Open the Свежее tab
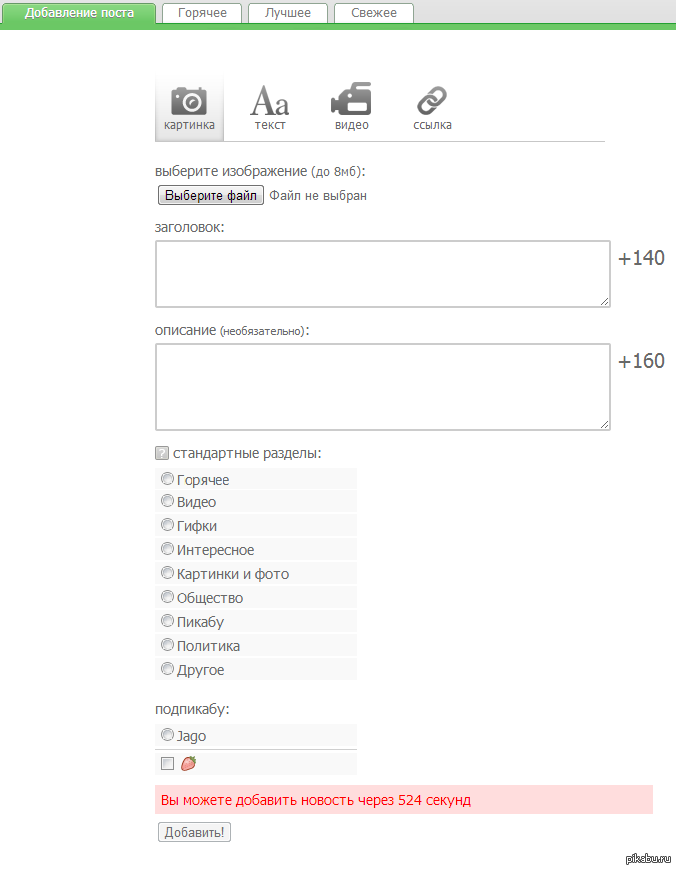Screen dimensions: 676x870 pos(373,13)
